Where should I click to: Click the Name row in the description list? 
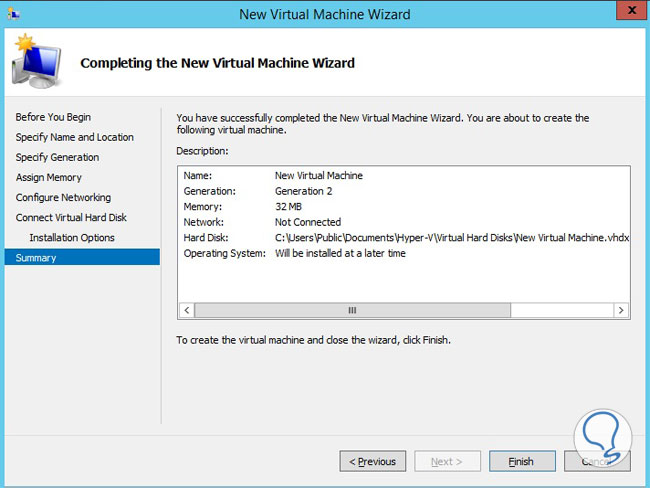tap(318, 176)
